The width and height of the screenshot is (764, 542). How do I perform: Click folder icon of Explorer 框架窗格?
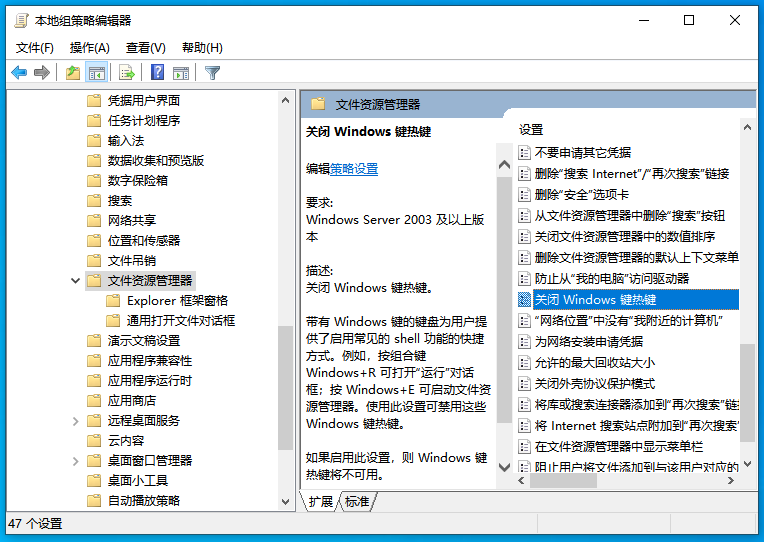click(x=113, y=301)
